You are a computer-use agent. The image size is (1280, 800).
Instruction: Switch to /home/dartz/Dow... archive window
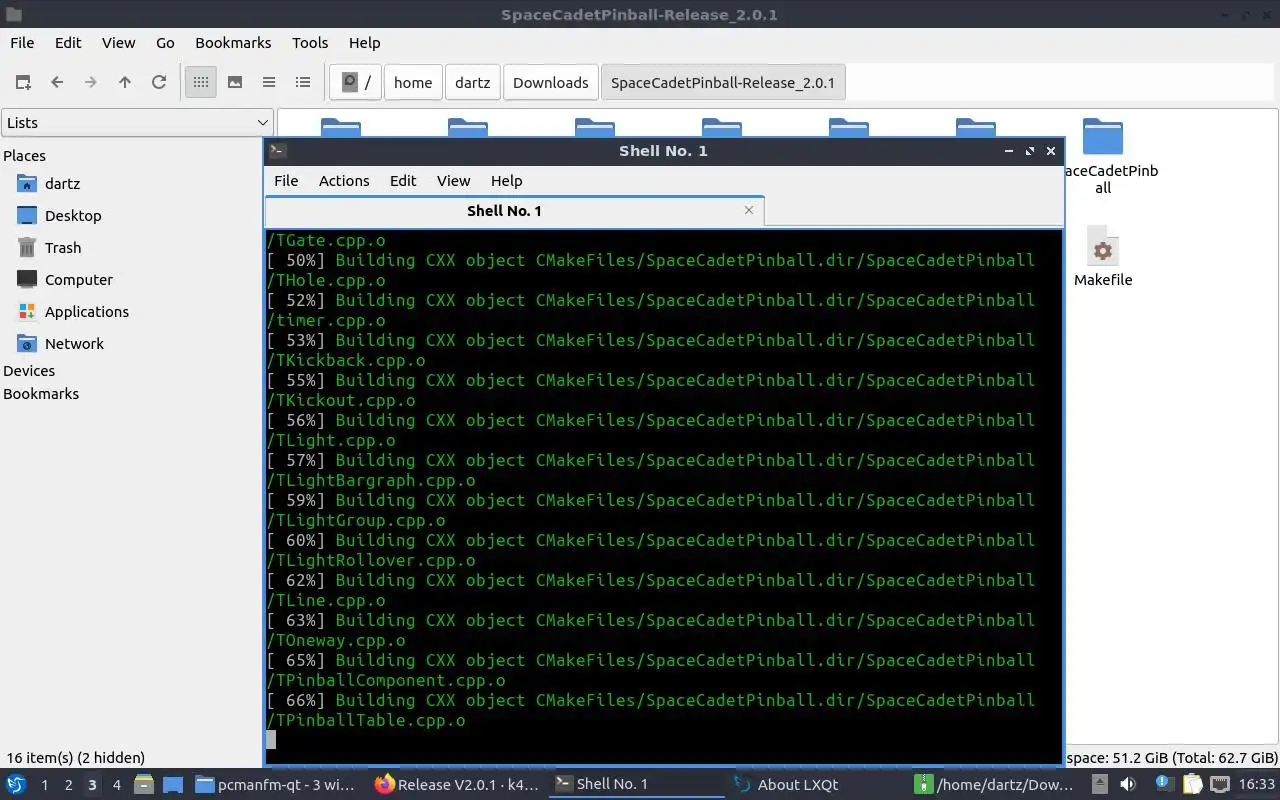pyautogui.click(x=996, y=784)
